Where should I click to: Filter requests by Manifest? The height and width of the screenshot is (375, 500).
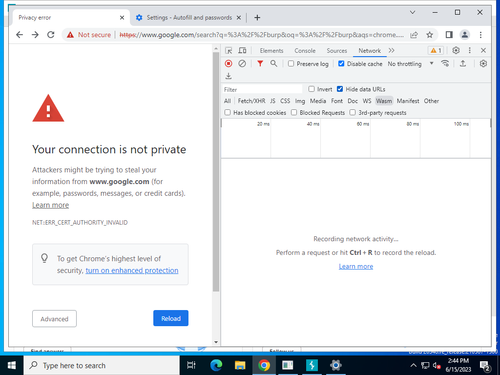point(408,101)
